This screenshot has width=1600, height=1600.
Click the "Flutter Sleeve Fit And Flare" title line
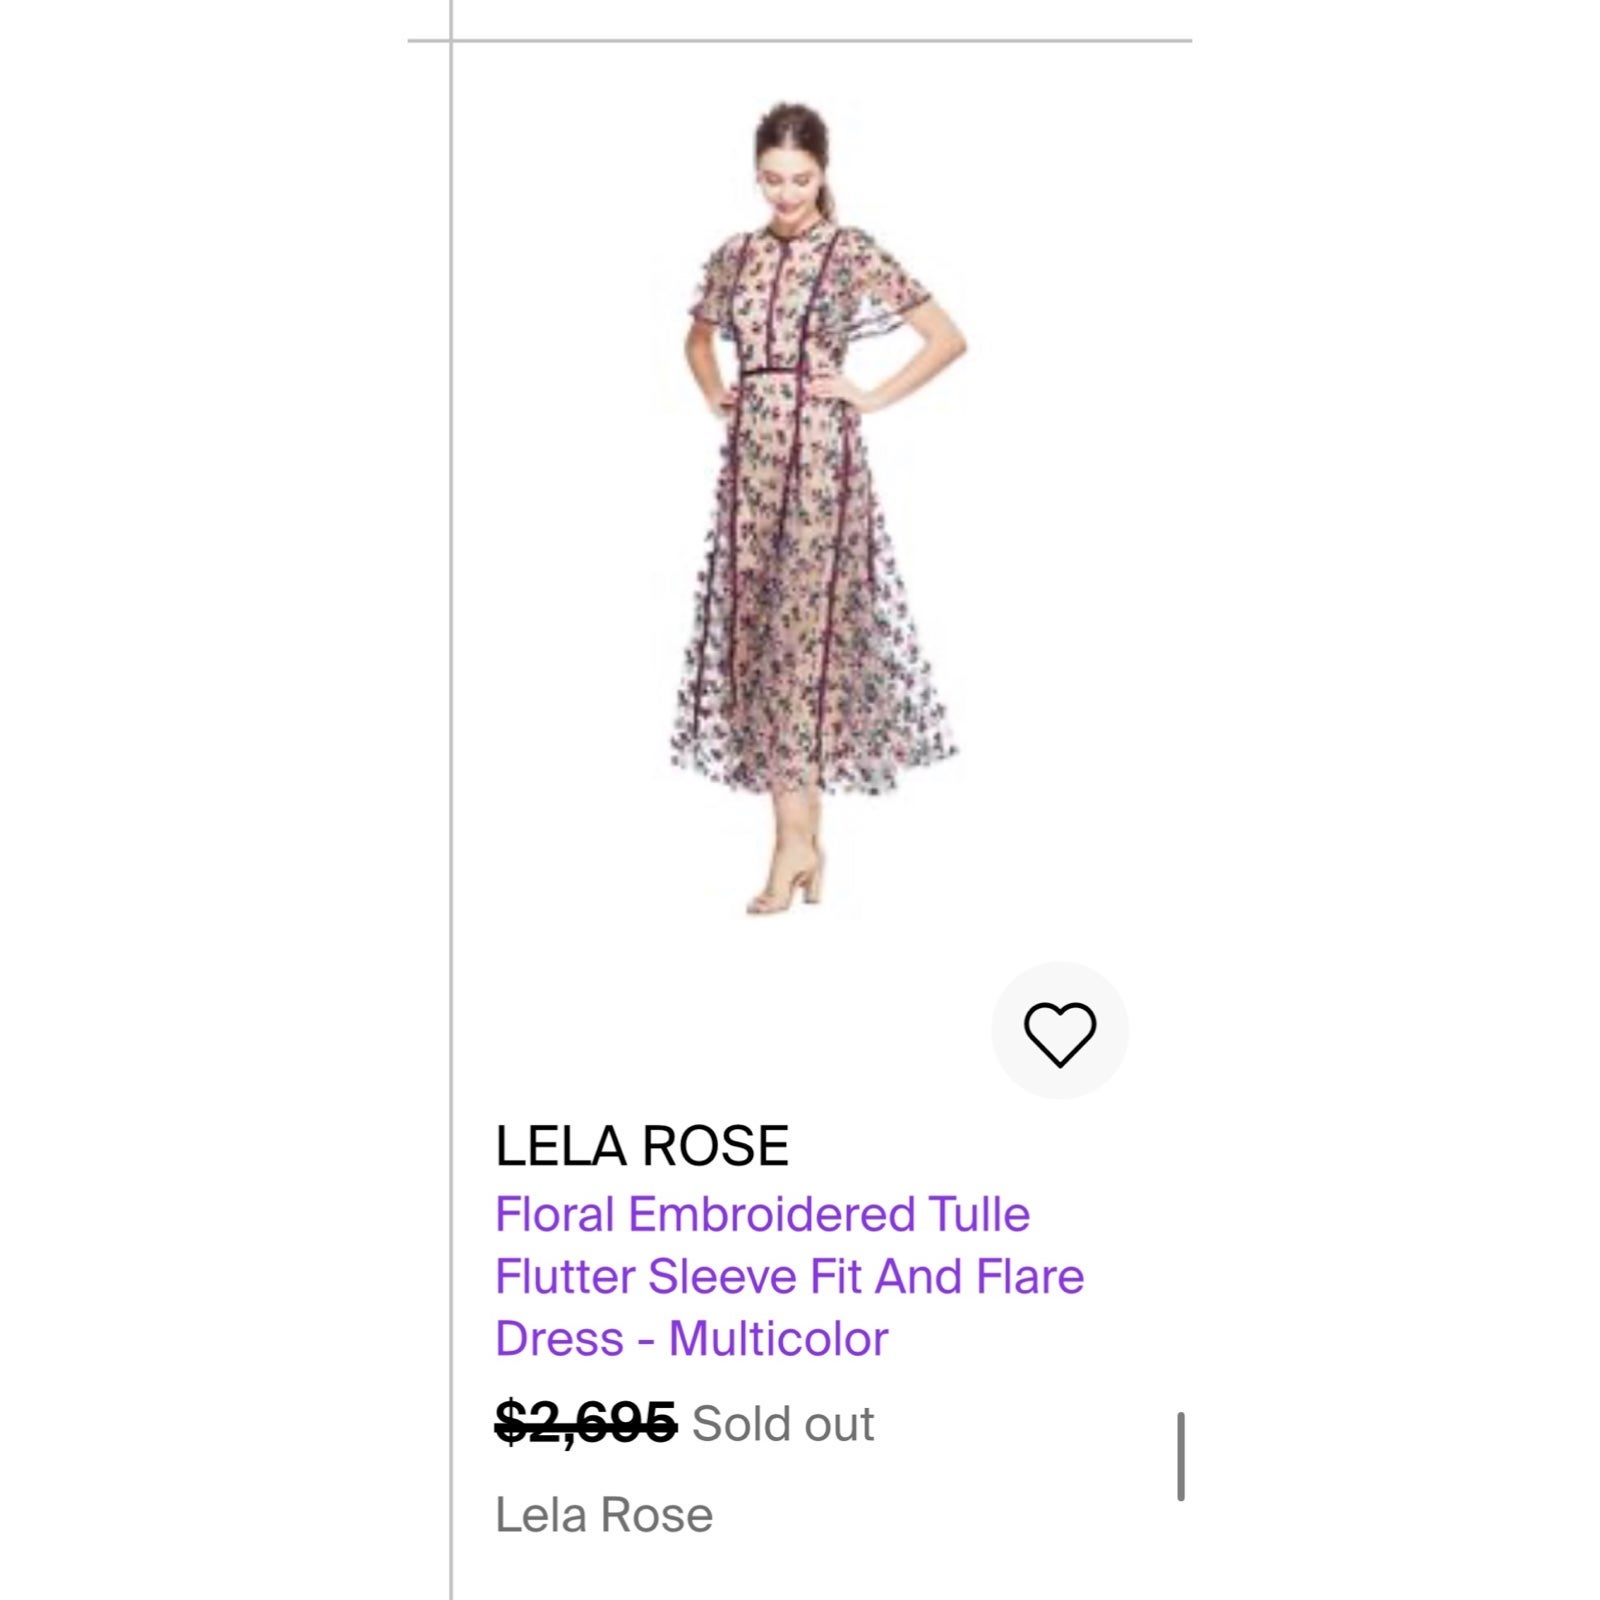(x=790, y=1277)
